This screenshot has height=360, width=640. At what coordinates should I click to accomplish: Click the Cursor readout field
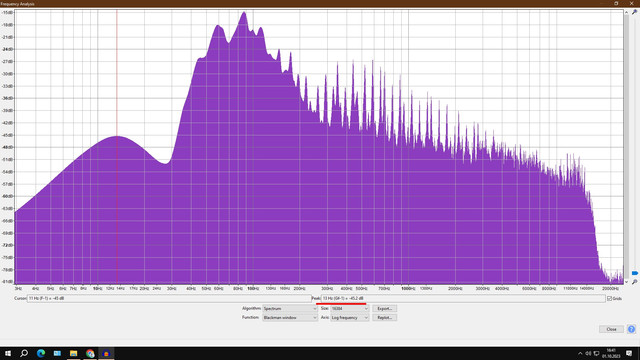pos(169,298)
